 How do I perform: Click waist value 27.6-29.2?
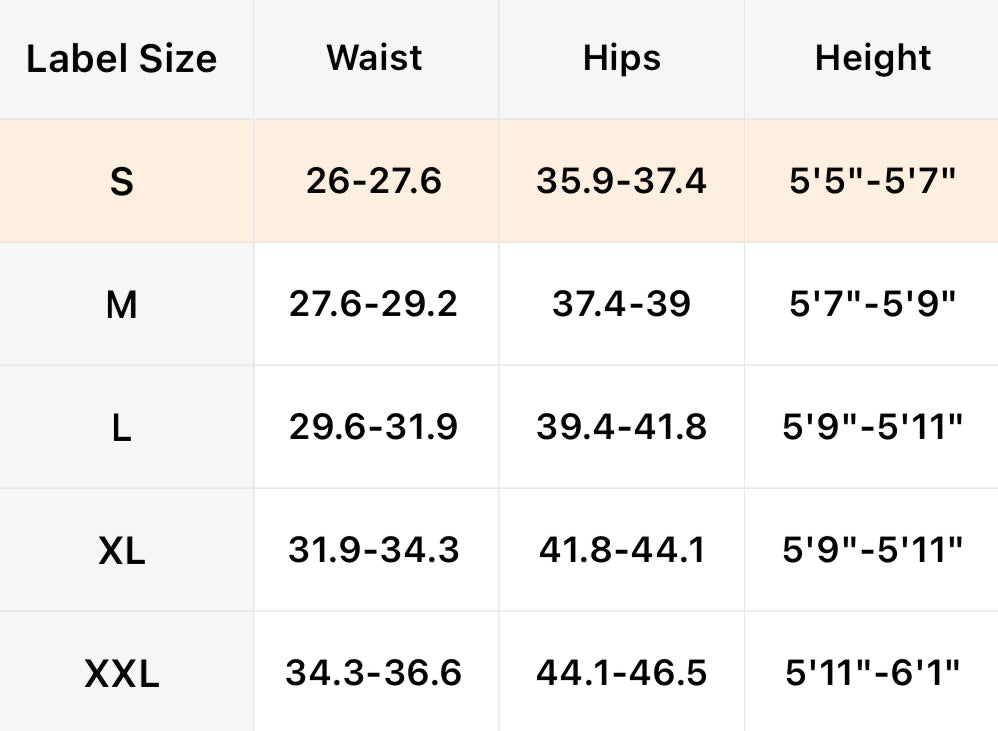pos(374,304)
